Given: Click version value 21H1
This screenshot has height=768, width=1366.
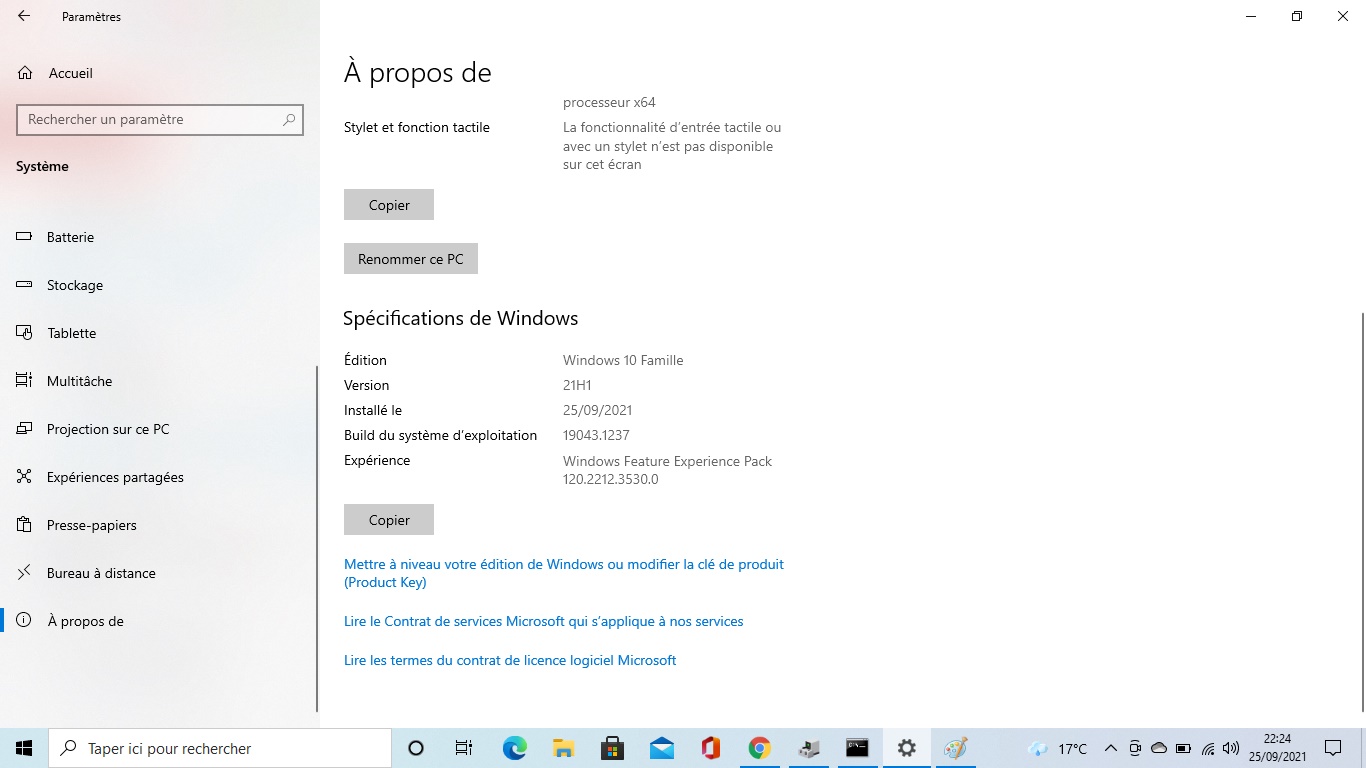Looking at the screenshot, I should coord(577,385).
